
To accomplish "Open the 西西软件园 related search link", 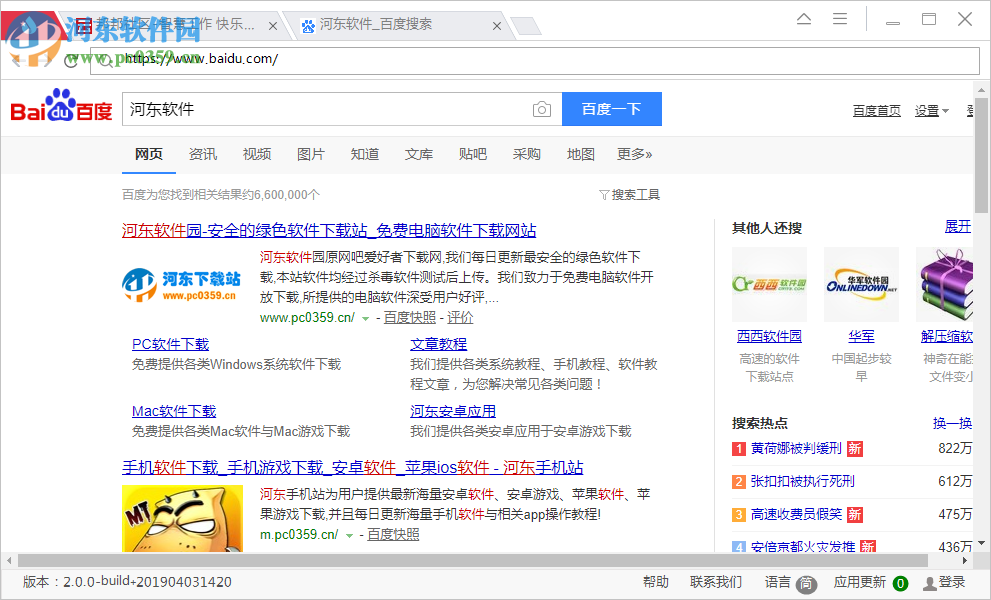I will [x=769, y=336].
